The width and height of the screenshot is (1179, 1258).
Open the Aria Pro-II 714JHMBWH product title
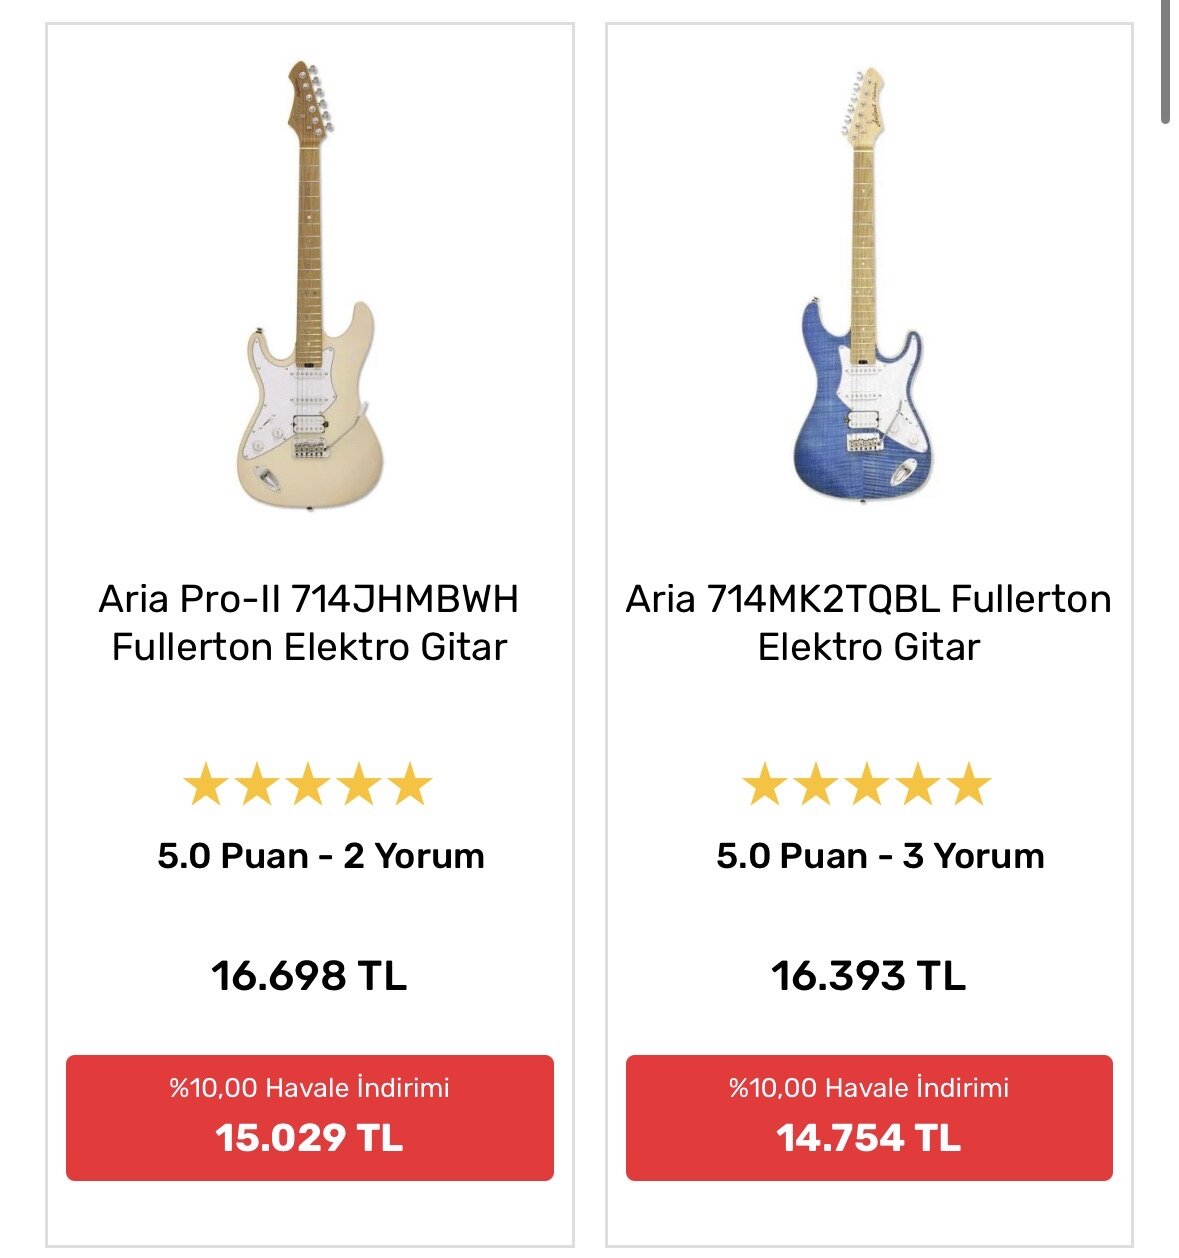pyautogui.click(x=309, y=622)
